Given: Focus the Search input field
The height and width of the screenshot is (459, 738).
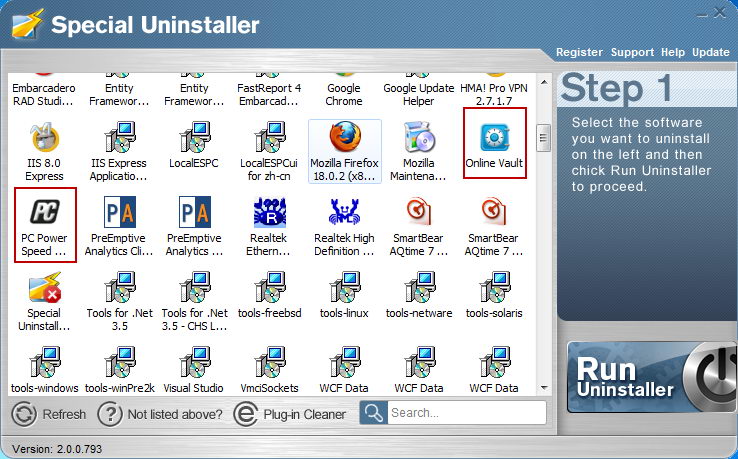Looking at the screenshot, I should pyautogui.click(x=466, y=413).
